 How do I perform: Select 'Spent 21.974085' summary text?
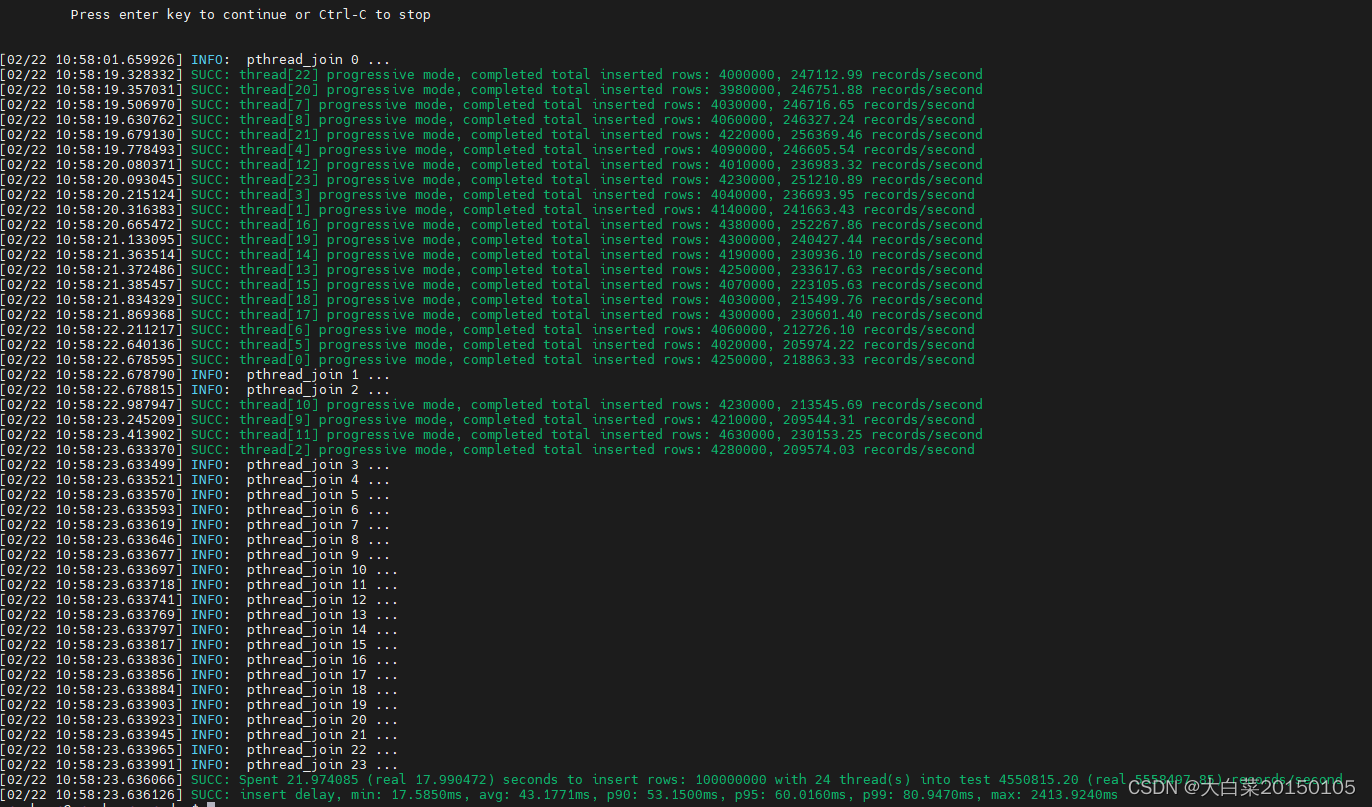(x=298, y=780)
